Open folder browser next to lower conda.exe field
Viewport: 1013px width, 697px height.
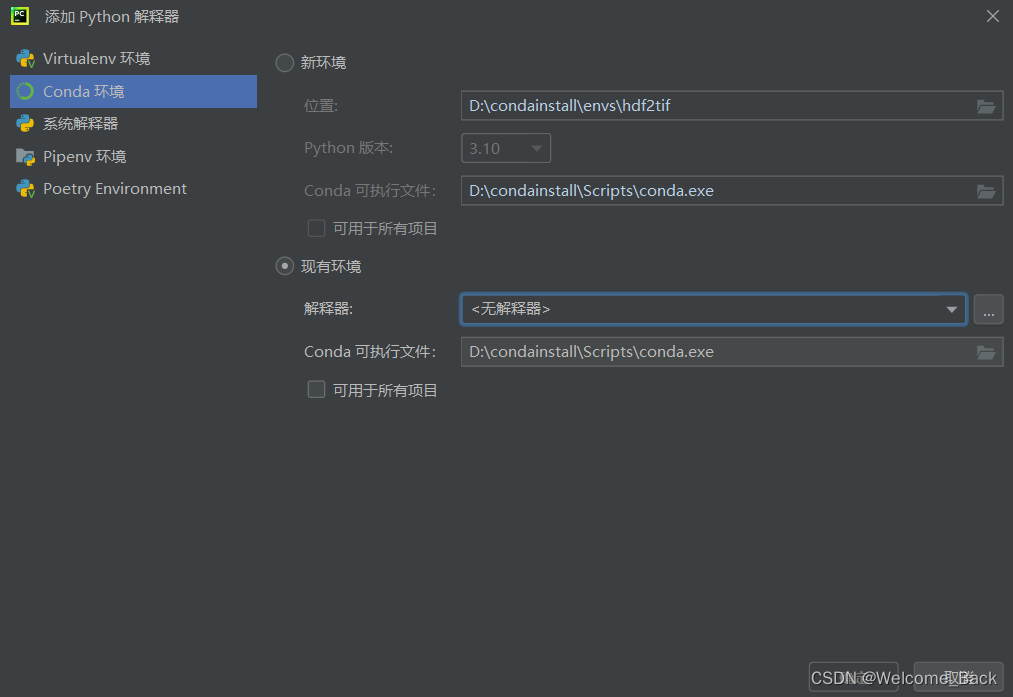[x=986, y=351]
